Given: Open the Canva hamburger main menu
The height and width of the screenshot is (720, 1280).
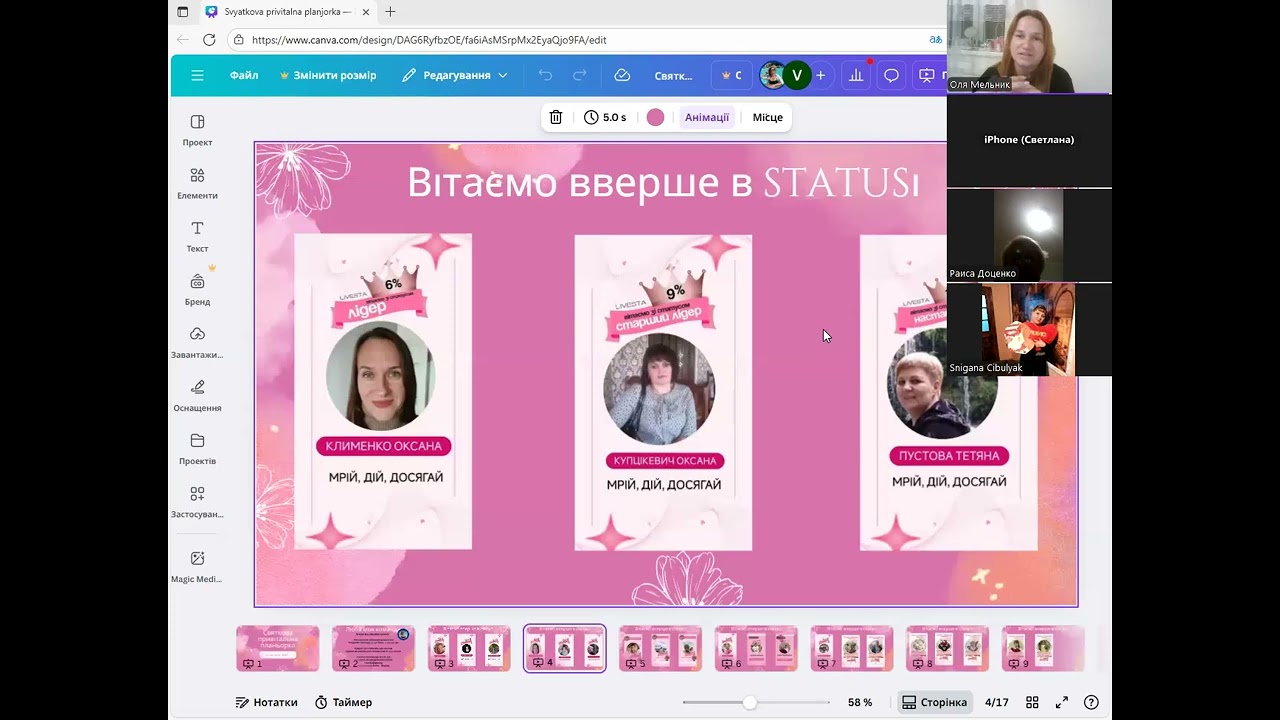Looking at the screenshot, I should click(197, 75).
